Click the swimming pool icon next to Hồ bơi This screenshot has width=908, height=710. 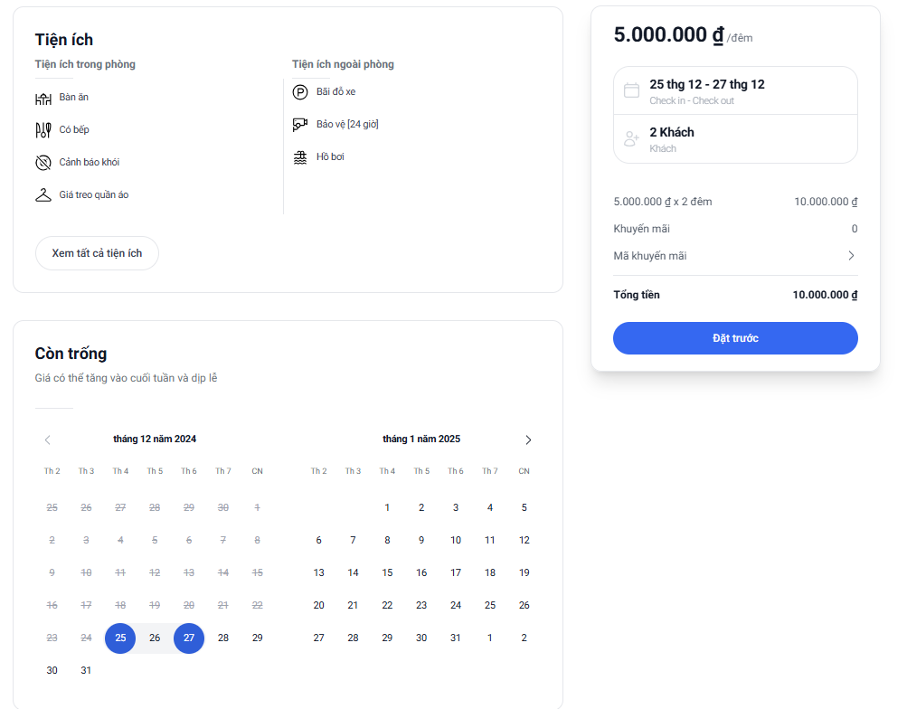(x=300, y=158)
